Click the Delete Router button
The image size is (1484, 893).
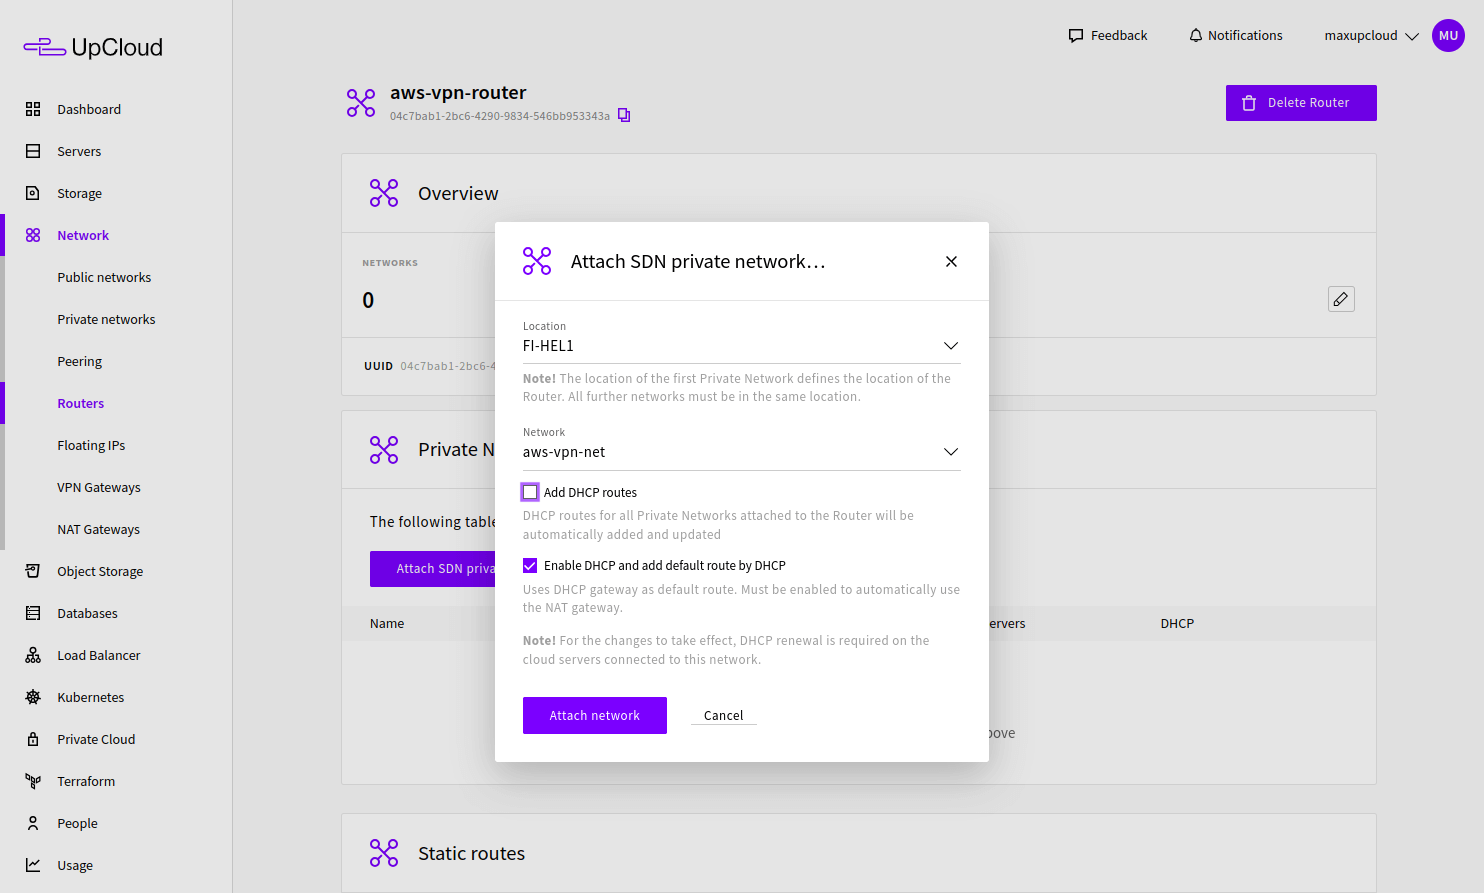pos(1301,103)
